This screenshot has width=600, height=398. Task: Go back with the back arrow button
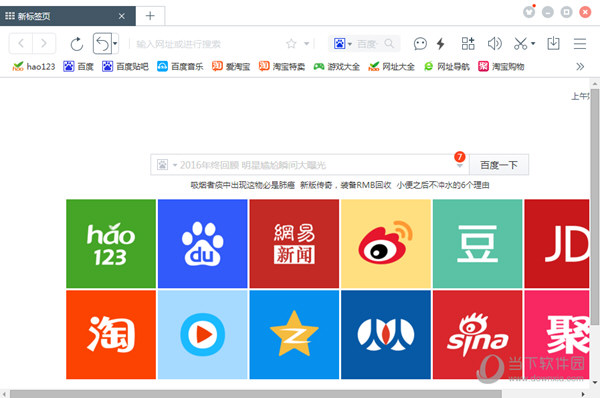pyautogui.click(x=21, y=43)
